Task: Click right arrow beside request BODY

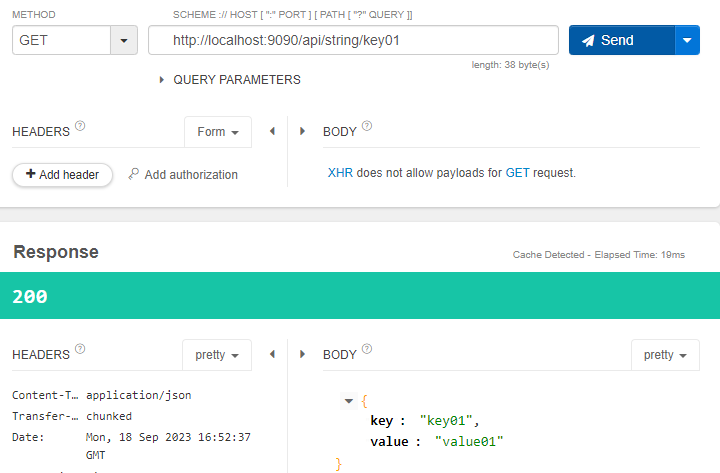Action: click(x=303, y=132)
